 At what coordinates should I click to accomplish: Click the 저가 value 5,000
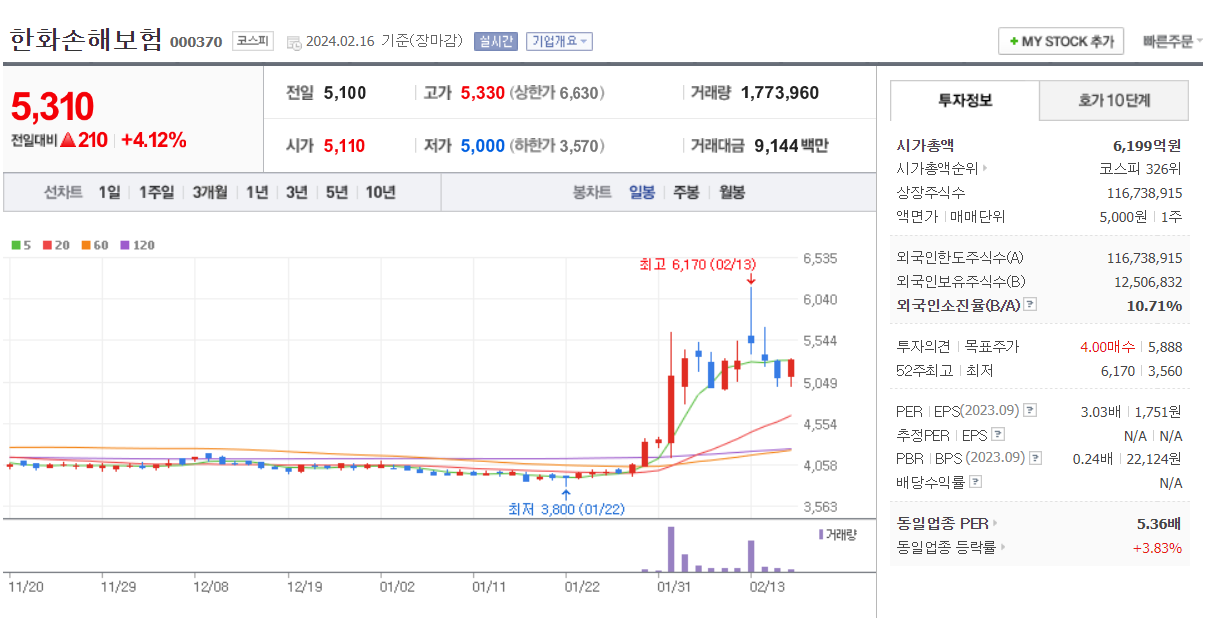483,146
